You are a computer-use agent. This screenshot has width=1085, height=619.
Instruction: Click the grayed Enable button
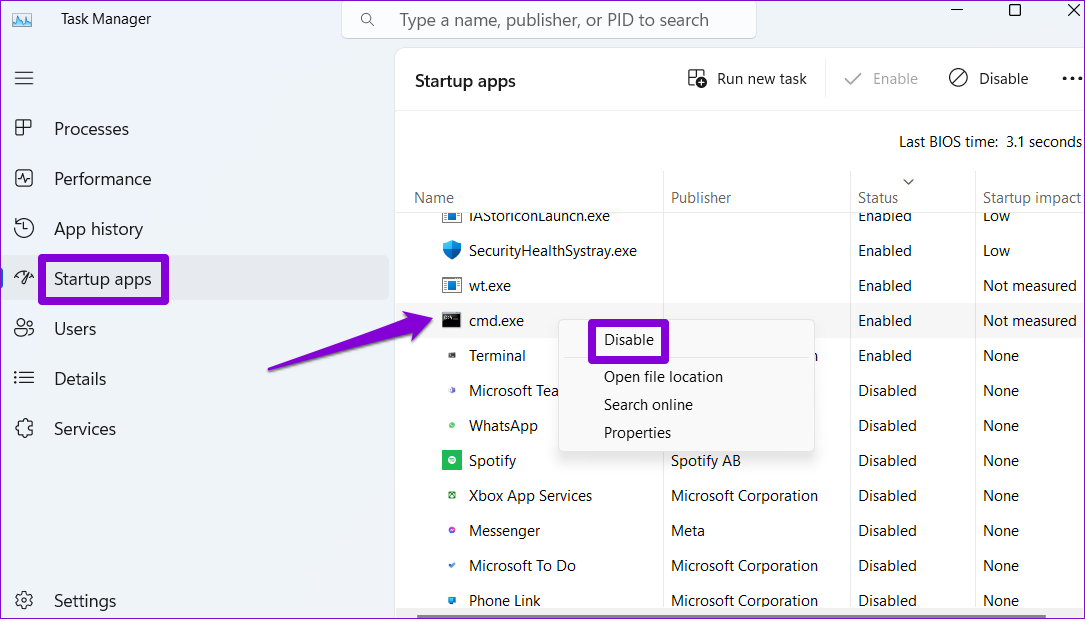[x=880, y=78]
